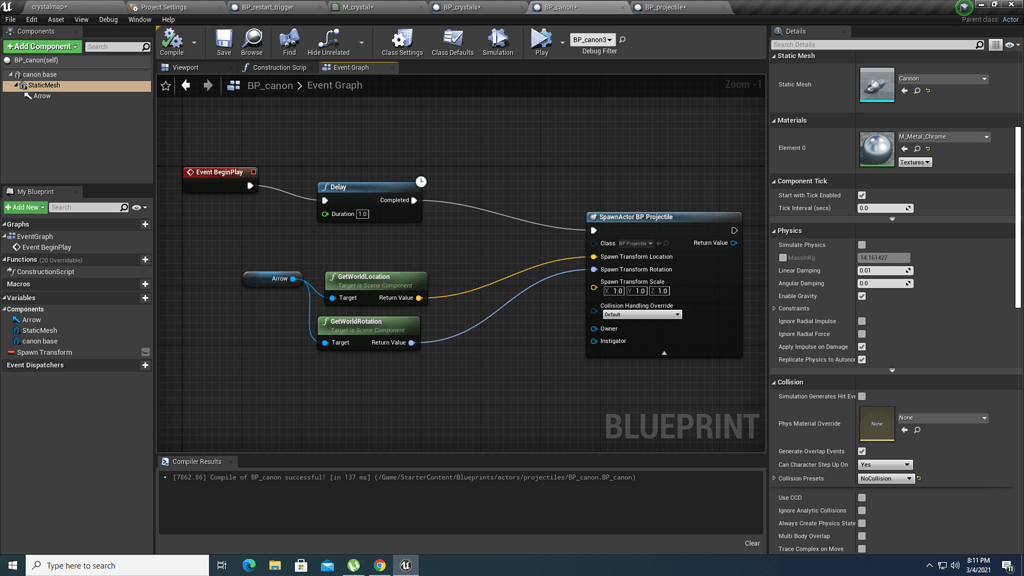Click the Save blueprint icon
Viewport: 1024px width, 576px height.
pos(224,41)
